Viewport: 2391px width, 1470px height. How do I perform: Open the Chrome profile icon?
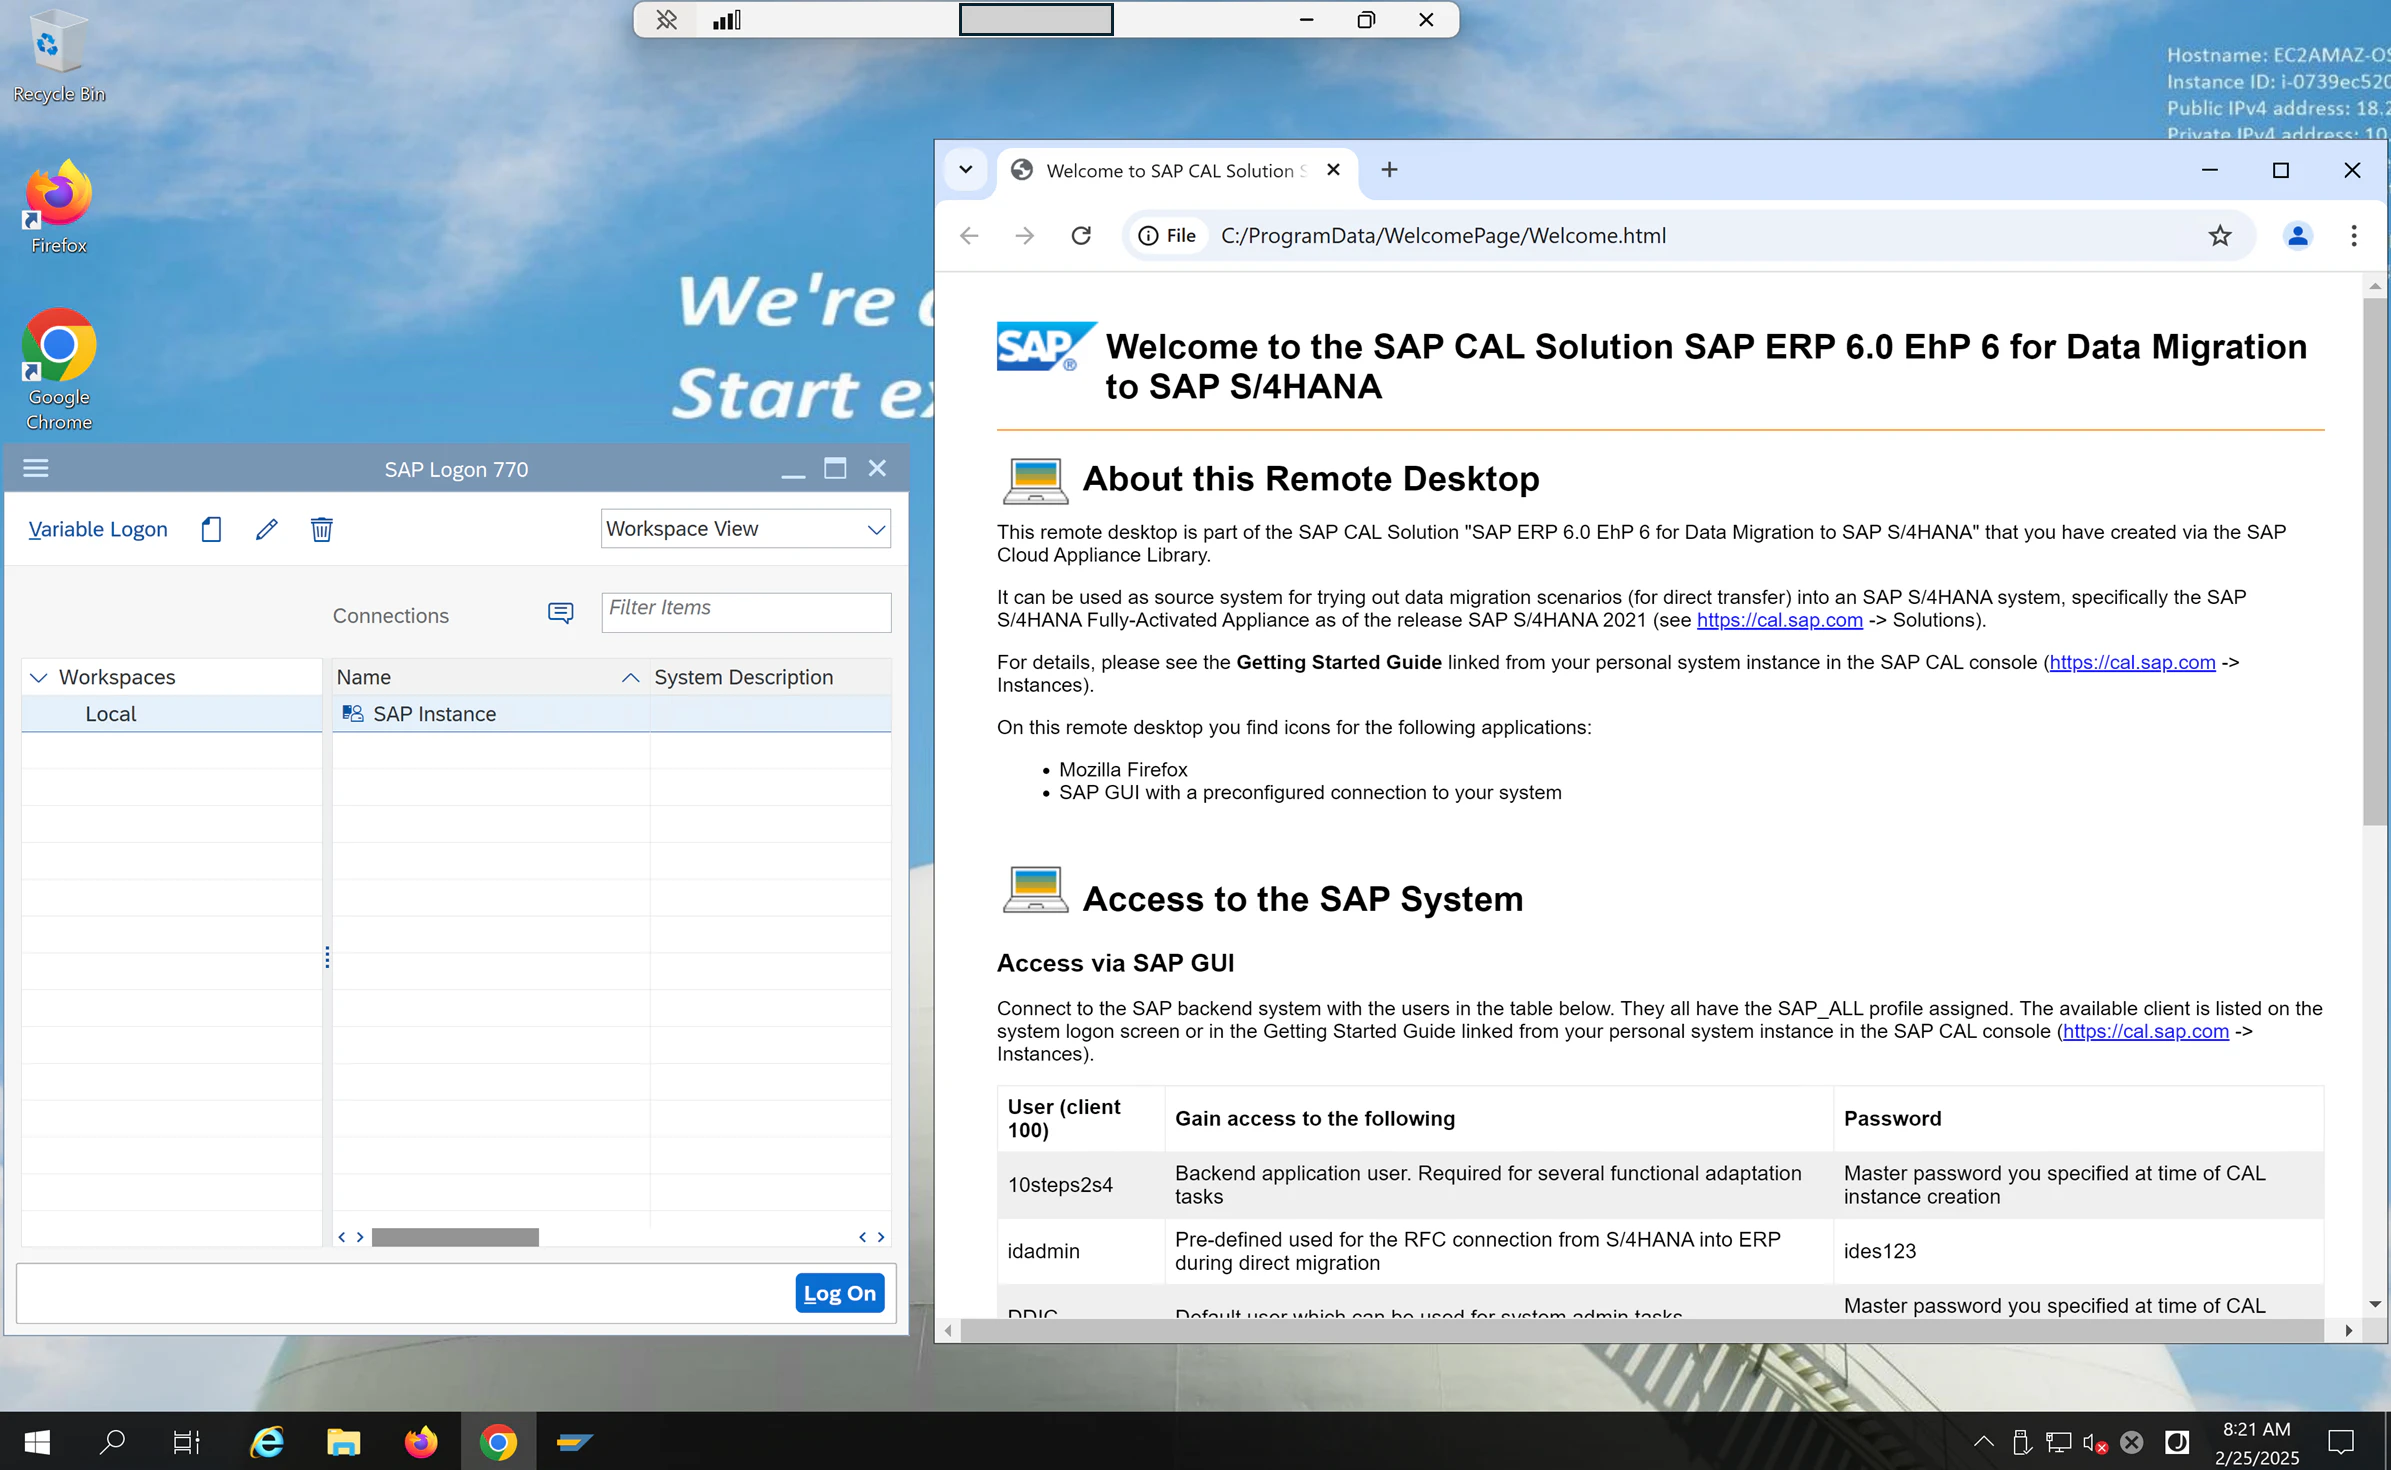(2297, 236)
